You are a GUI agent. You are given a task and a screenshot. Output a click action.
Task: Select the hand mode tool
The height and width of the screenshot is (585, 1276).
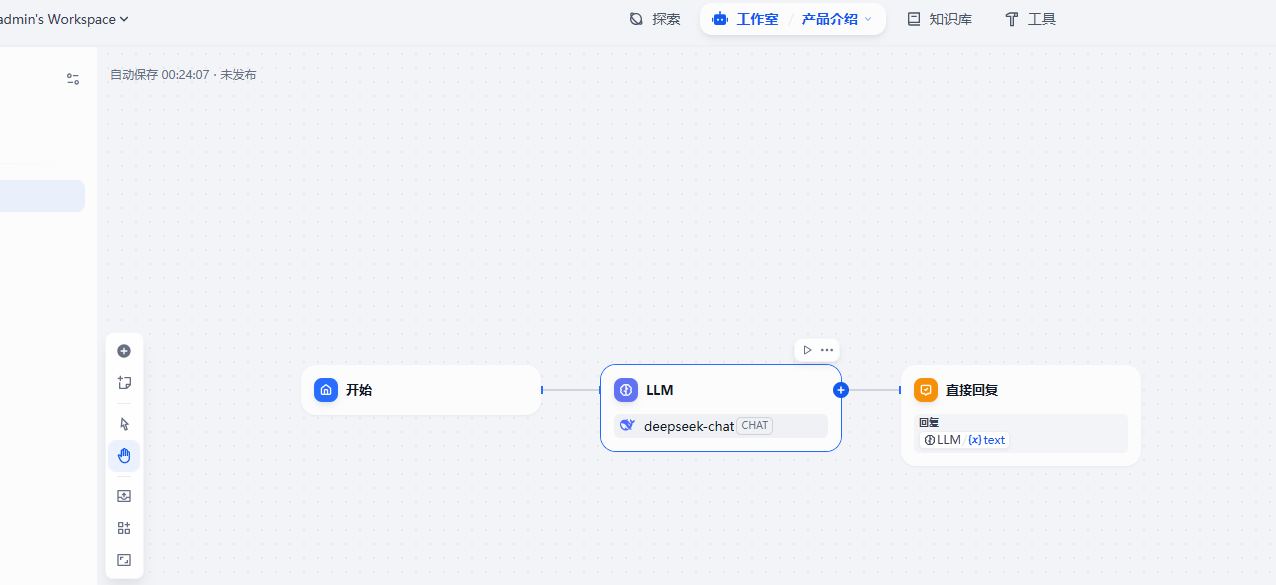(124, 456)
